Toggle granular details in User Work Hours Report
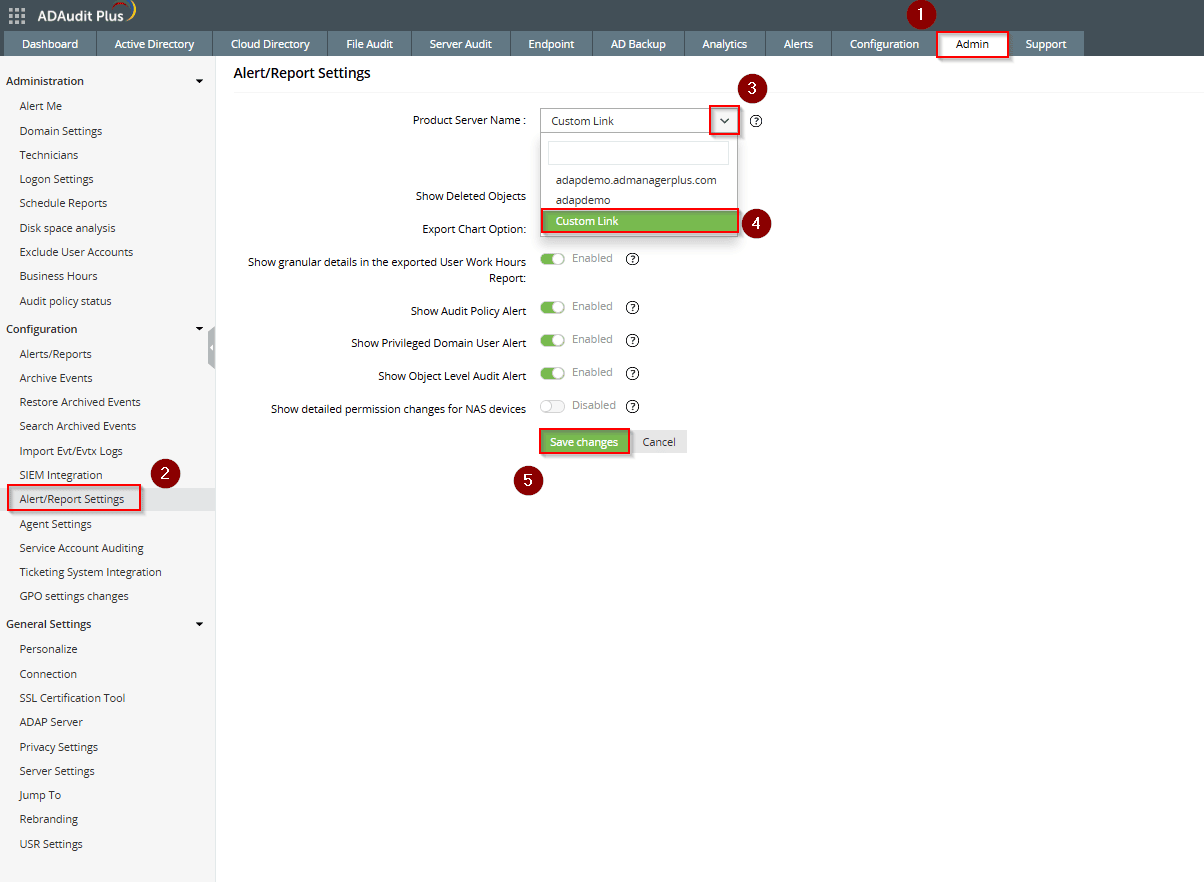 [x=552, y=259]
